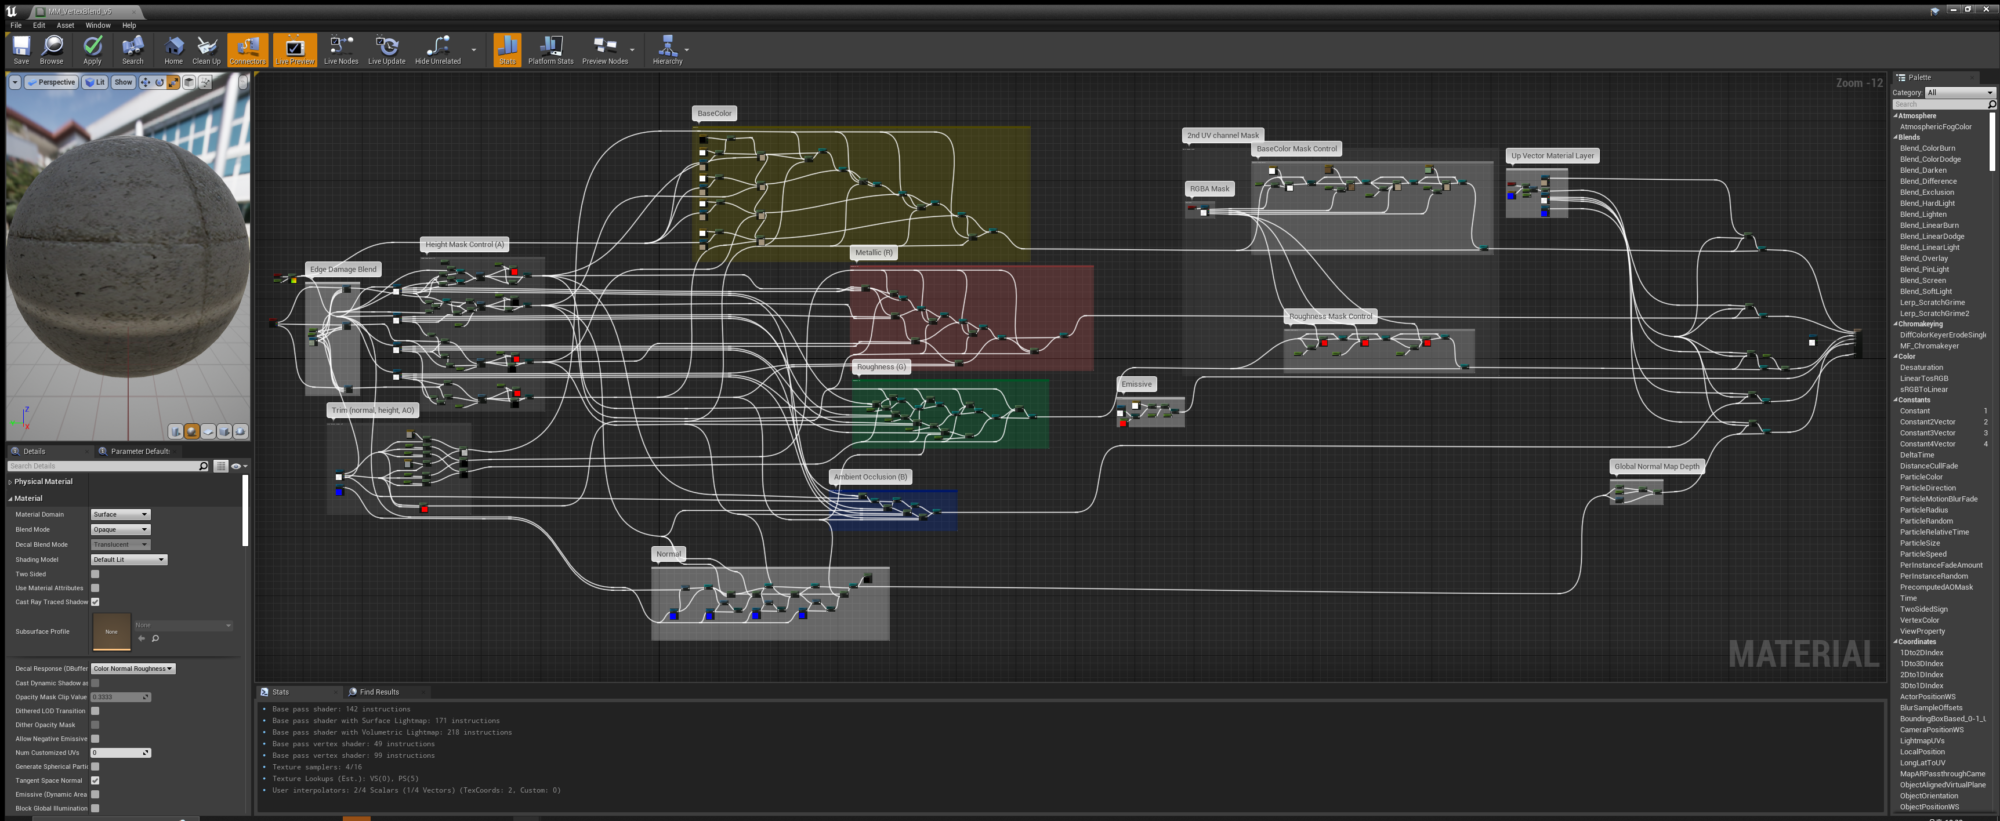The height and width of the screenshot is (821, 2000).
Task: Enable the Two Sided checkbox
Action: [95, 574]
